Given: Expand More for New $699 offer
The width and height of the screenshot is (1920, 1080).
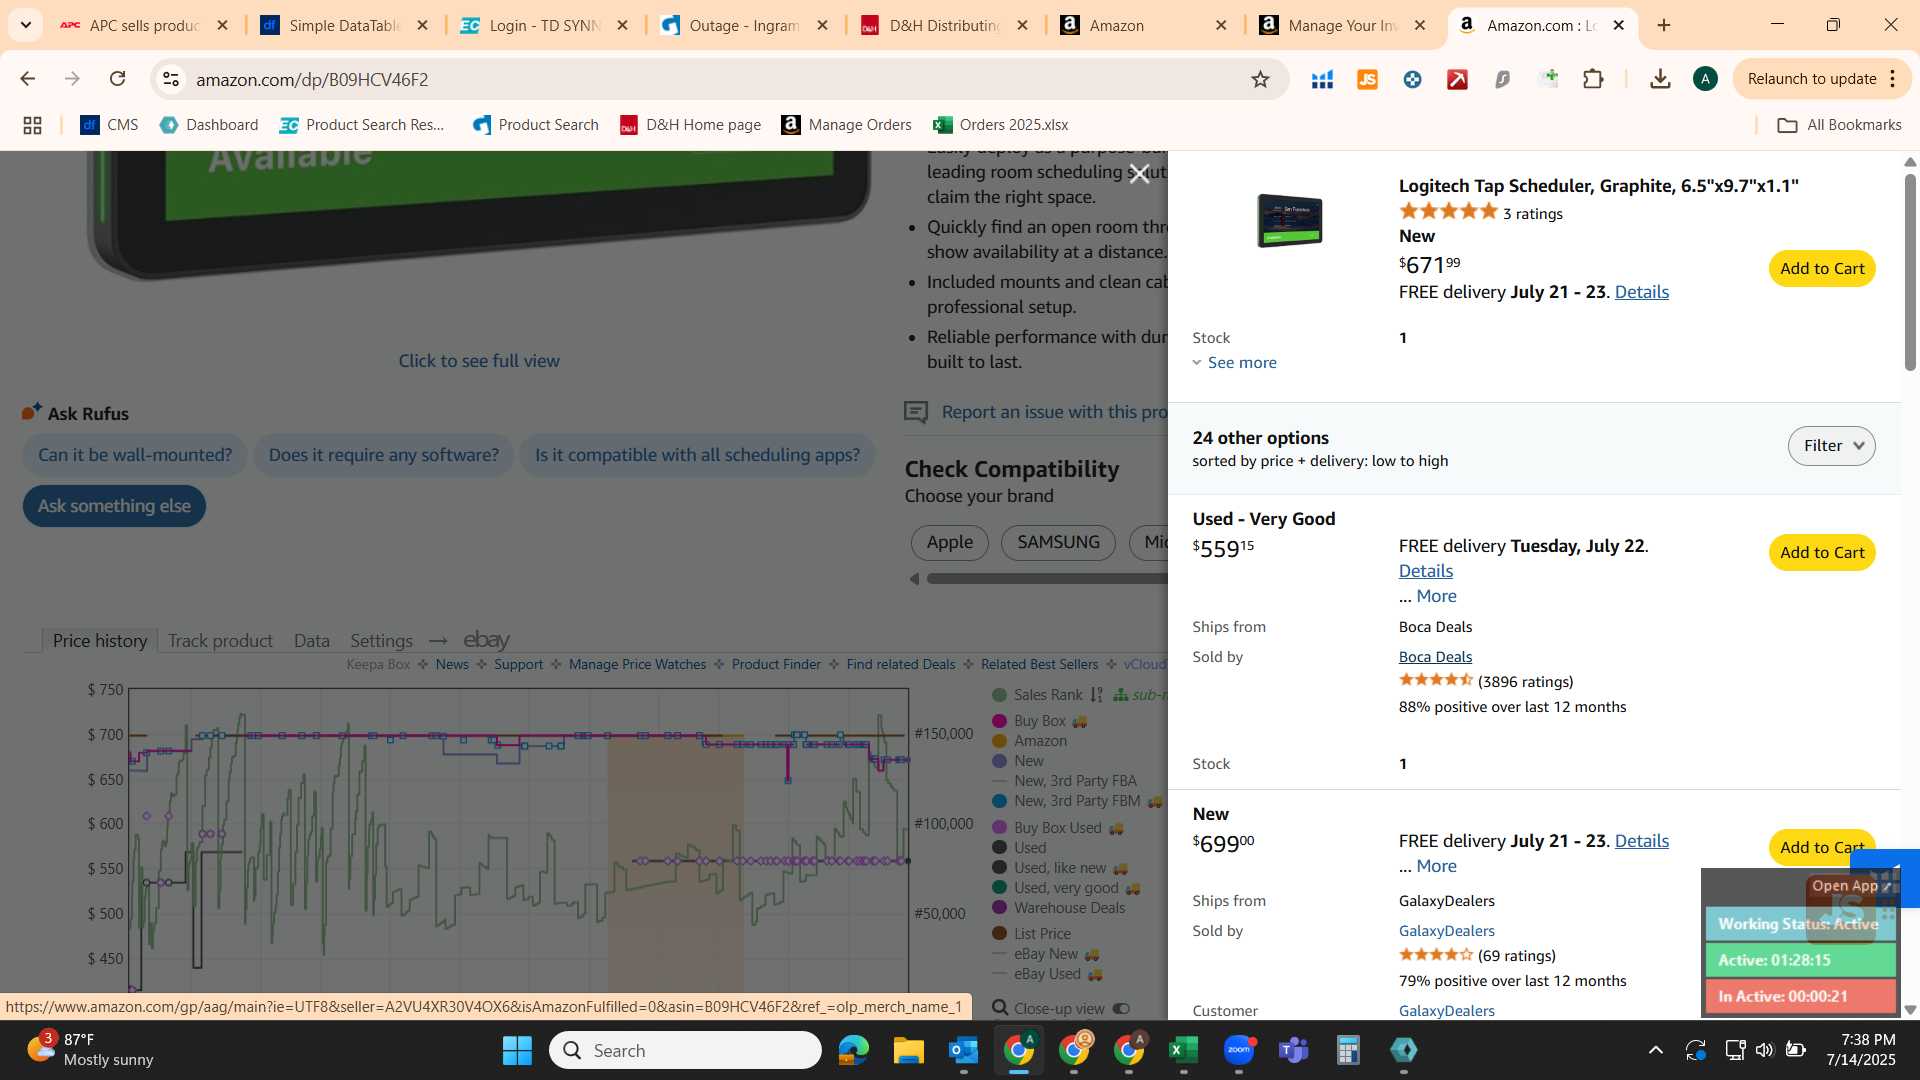Looking at the screenshot, I should (x=1436, y=866).
